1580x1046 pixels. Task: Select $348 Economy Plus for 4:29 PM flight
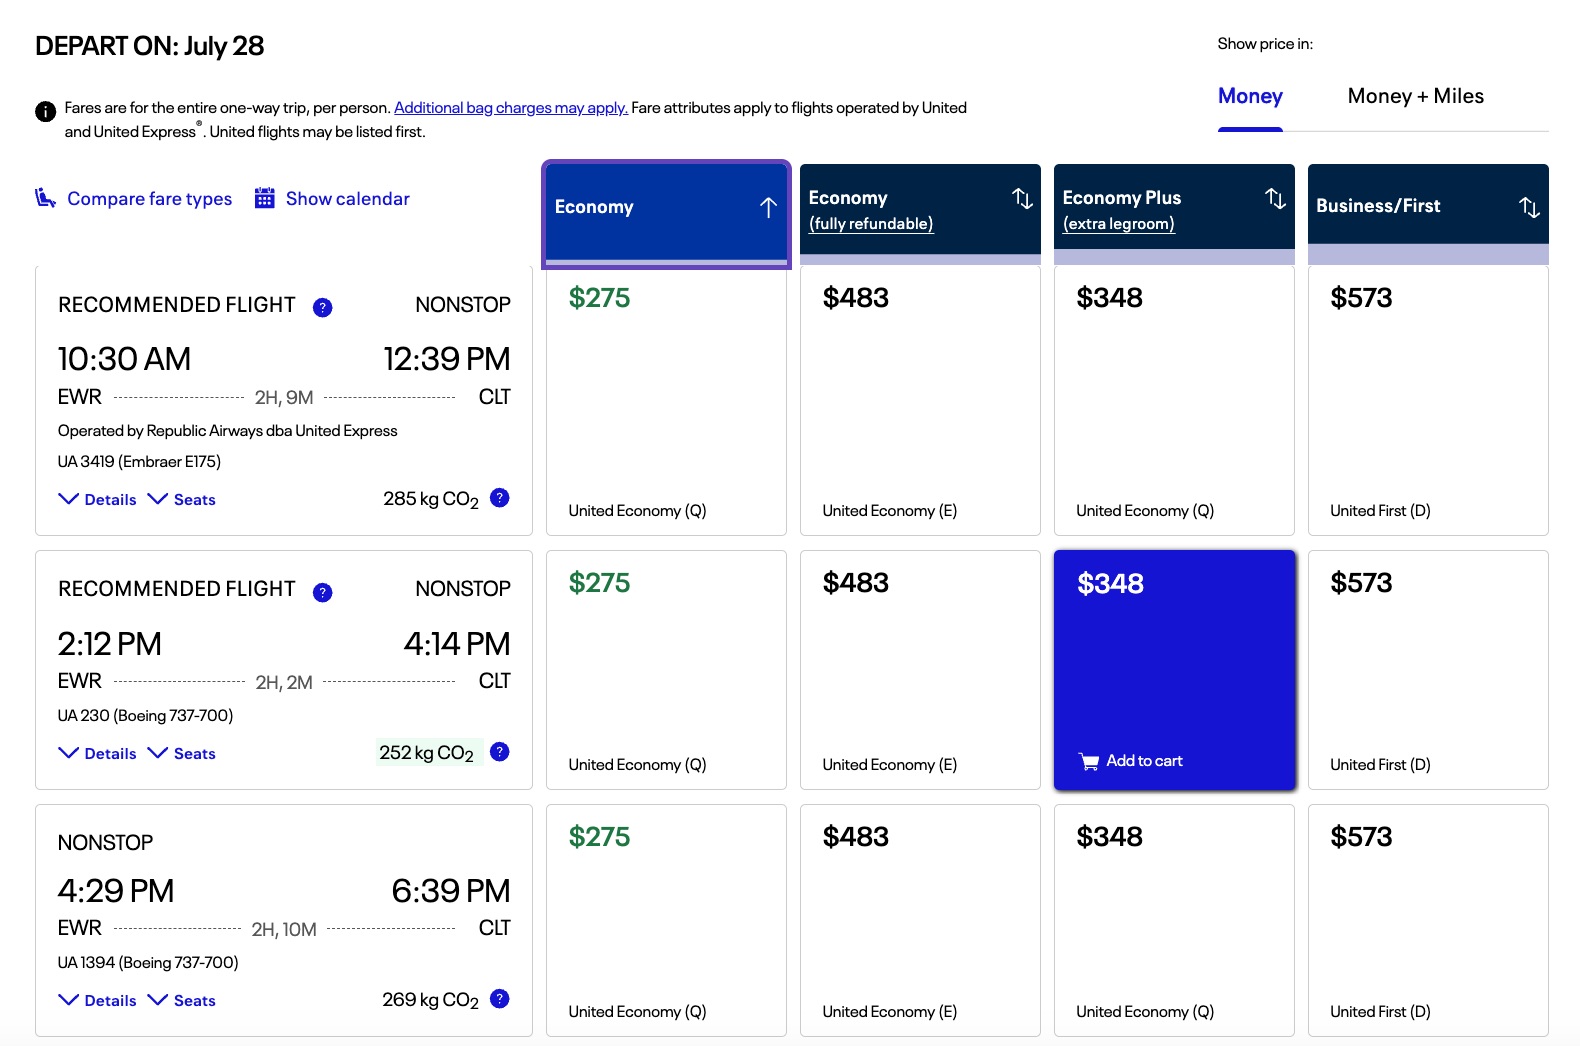click(x=1174, y=920)
